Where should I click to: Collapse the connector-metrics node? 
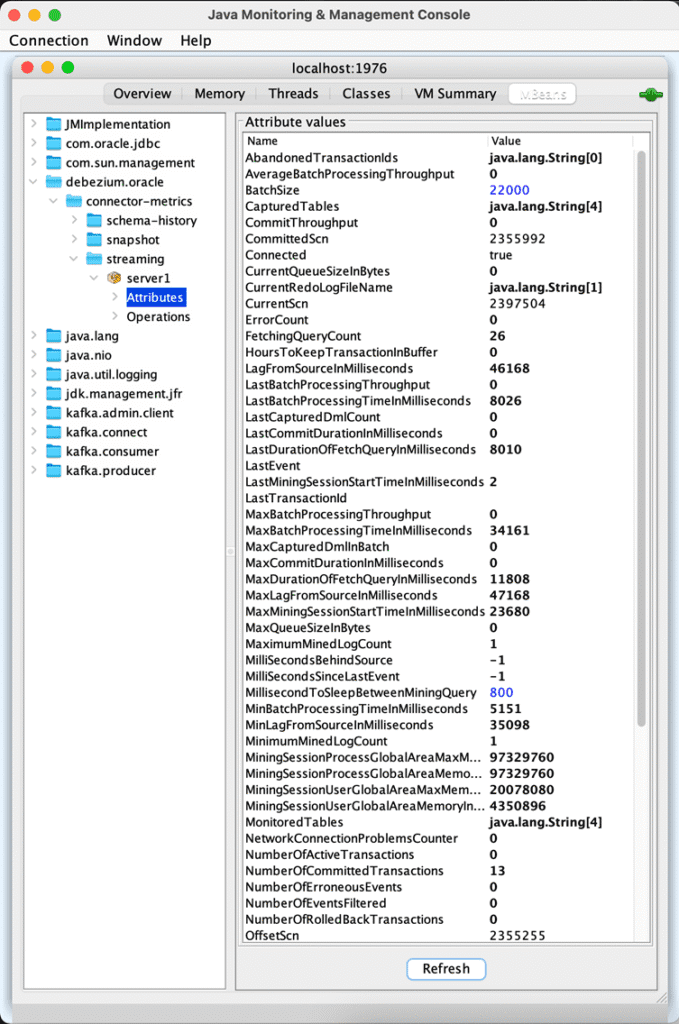pos(54,201)
